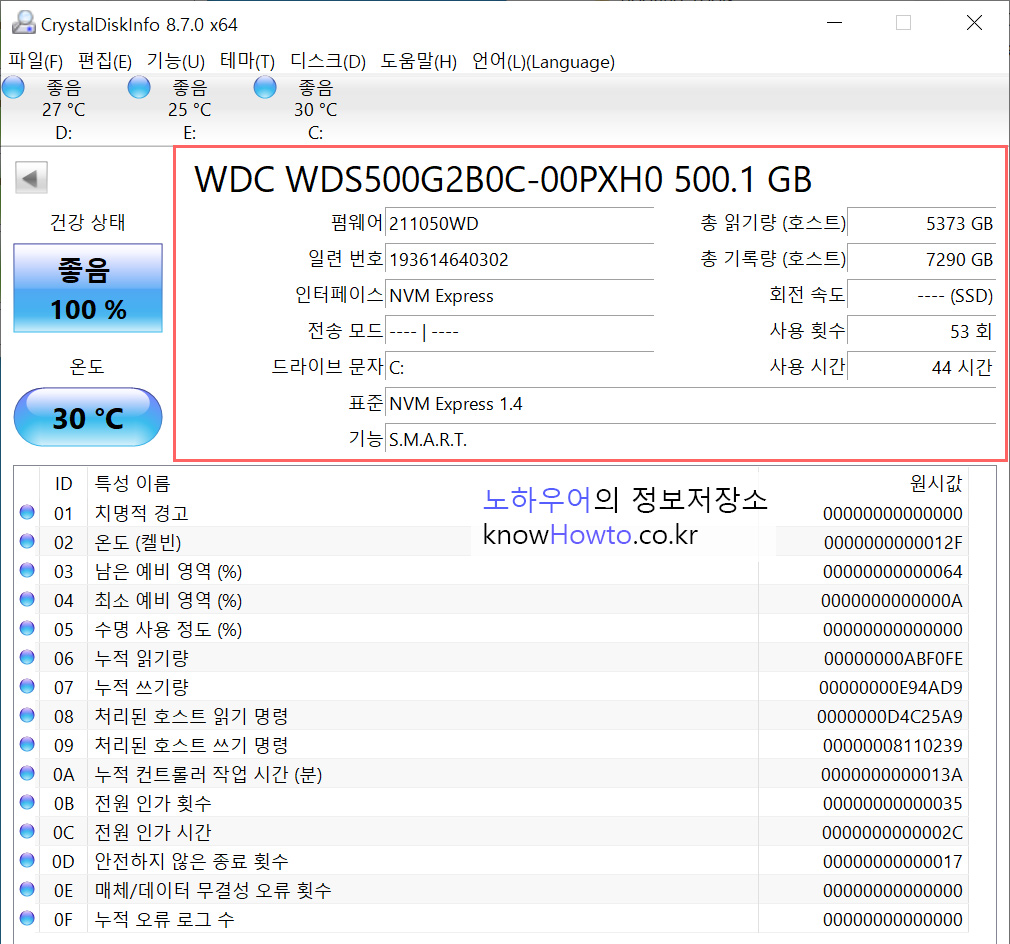Click status dot for 0A 컨트롤러 작업 시간
1010x944 pixels.
[27, 773]
